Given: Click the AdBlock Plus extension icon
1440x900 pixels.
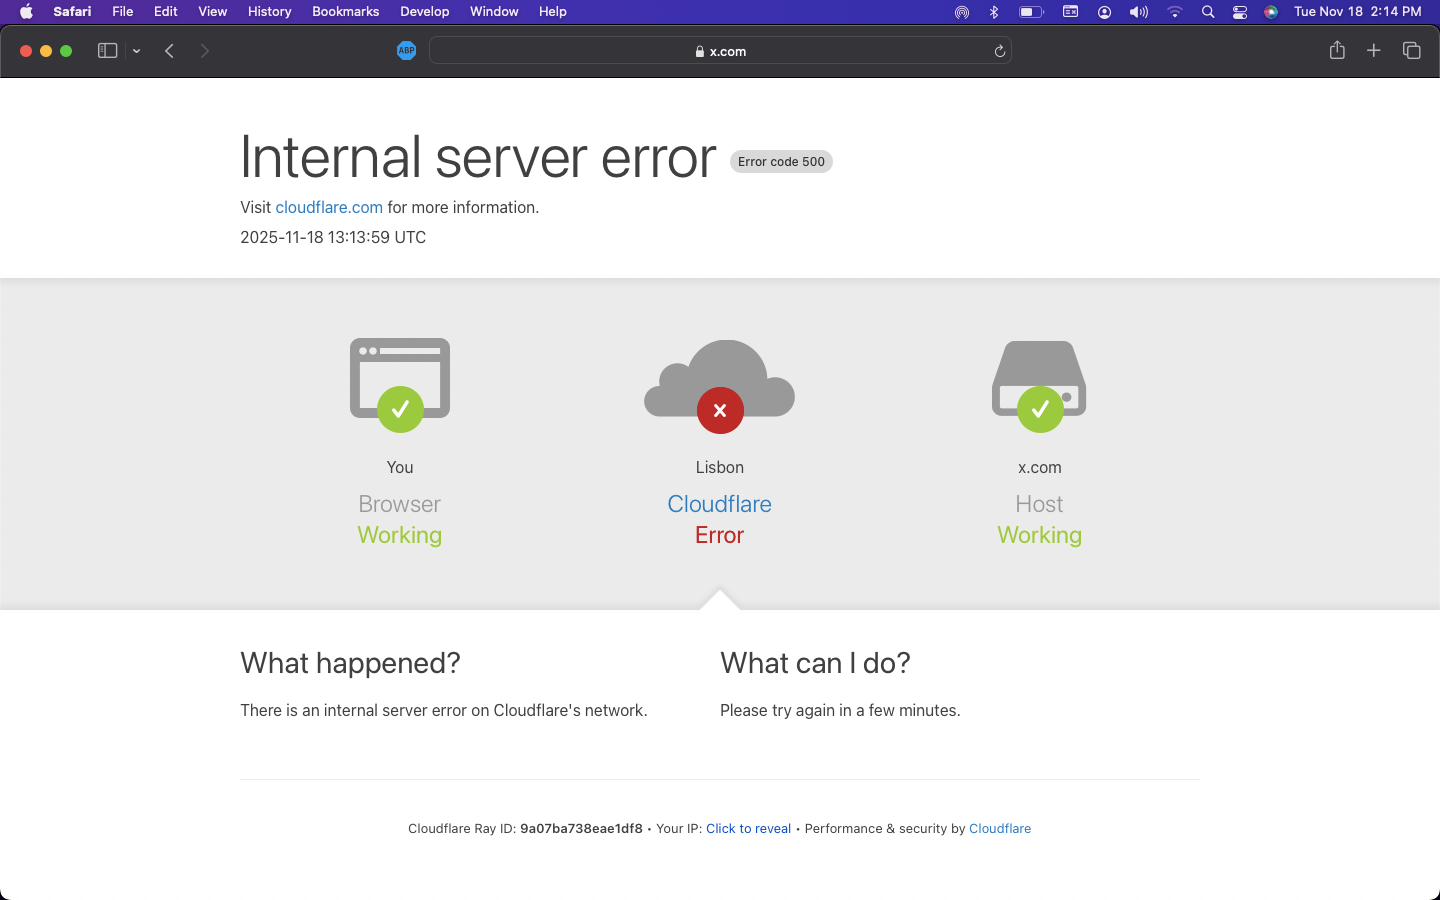Looking at the screenshot, I should point(406,50).
